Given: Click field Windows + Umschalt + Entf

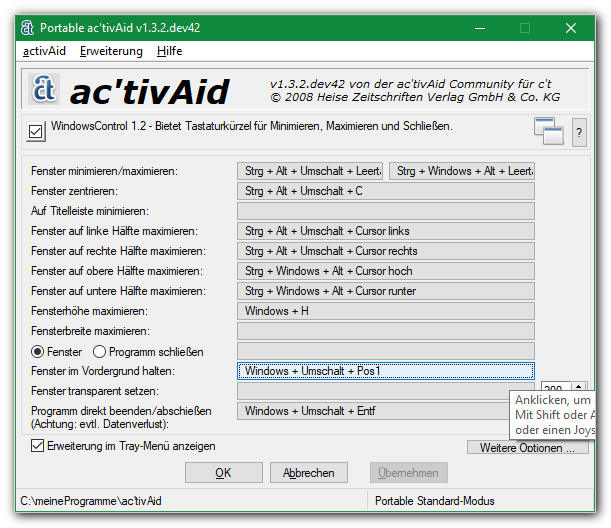Looking at the screenshot, I should click(373, 411).
